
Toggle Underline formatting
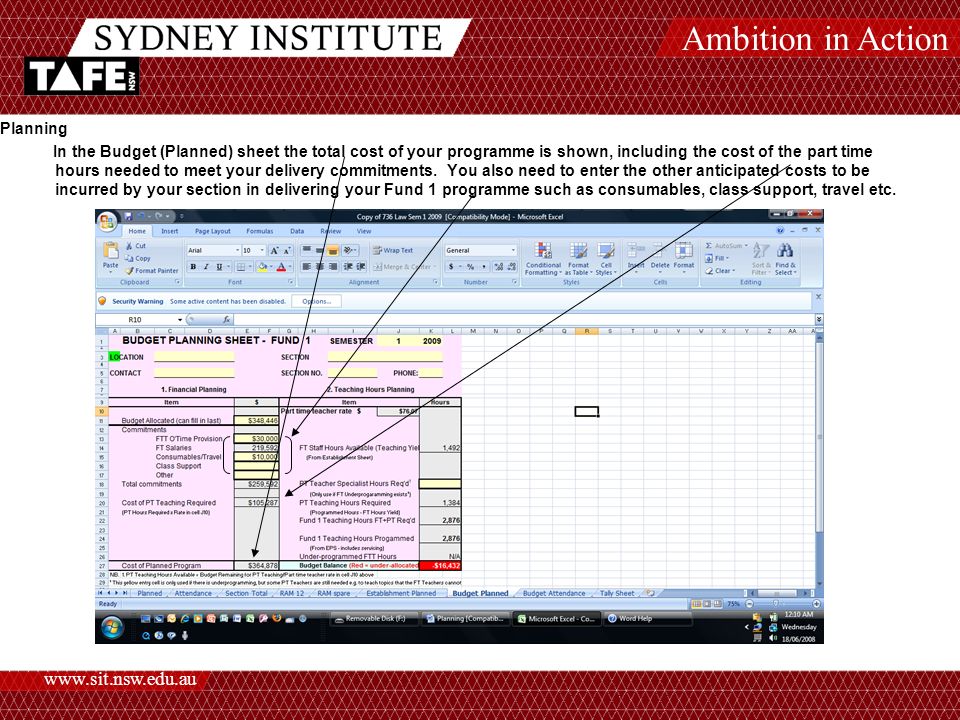point(219,267)
